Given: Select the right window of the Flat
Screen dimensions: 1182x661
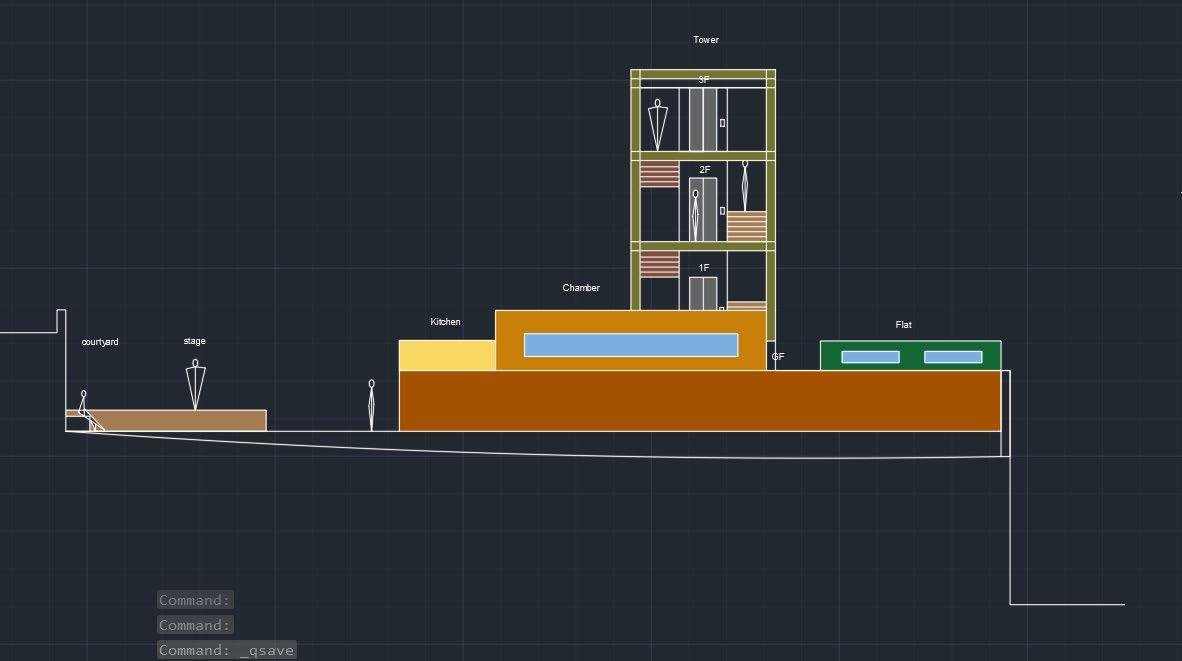Looking at the screenshot, I should [x=952, y=357].
